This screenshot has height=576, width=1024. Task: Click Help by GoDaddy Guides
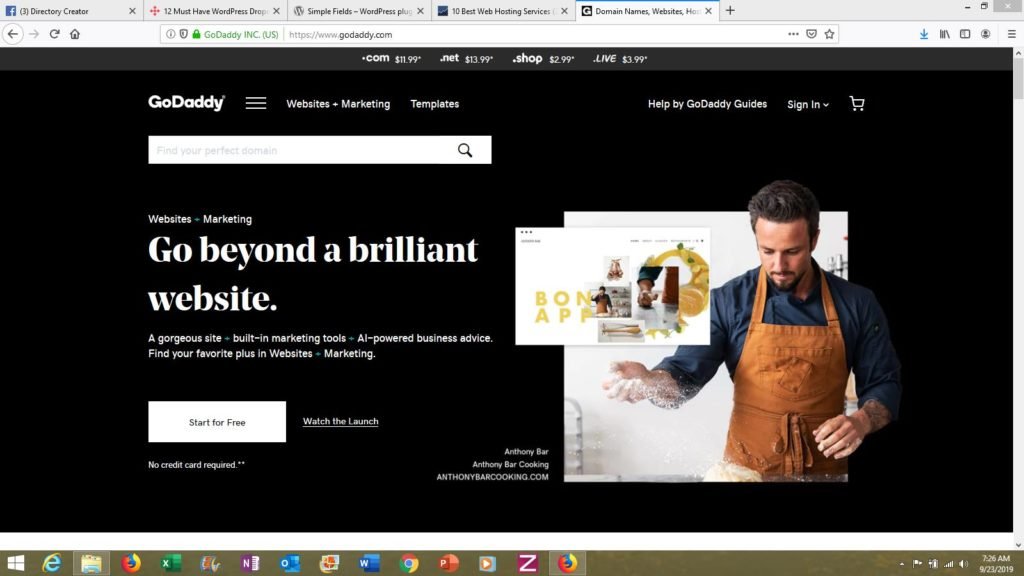point(707,104)
